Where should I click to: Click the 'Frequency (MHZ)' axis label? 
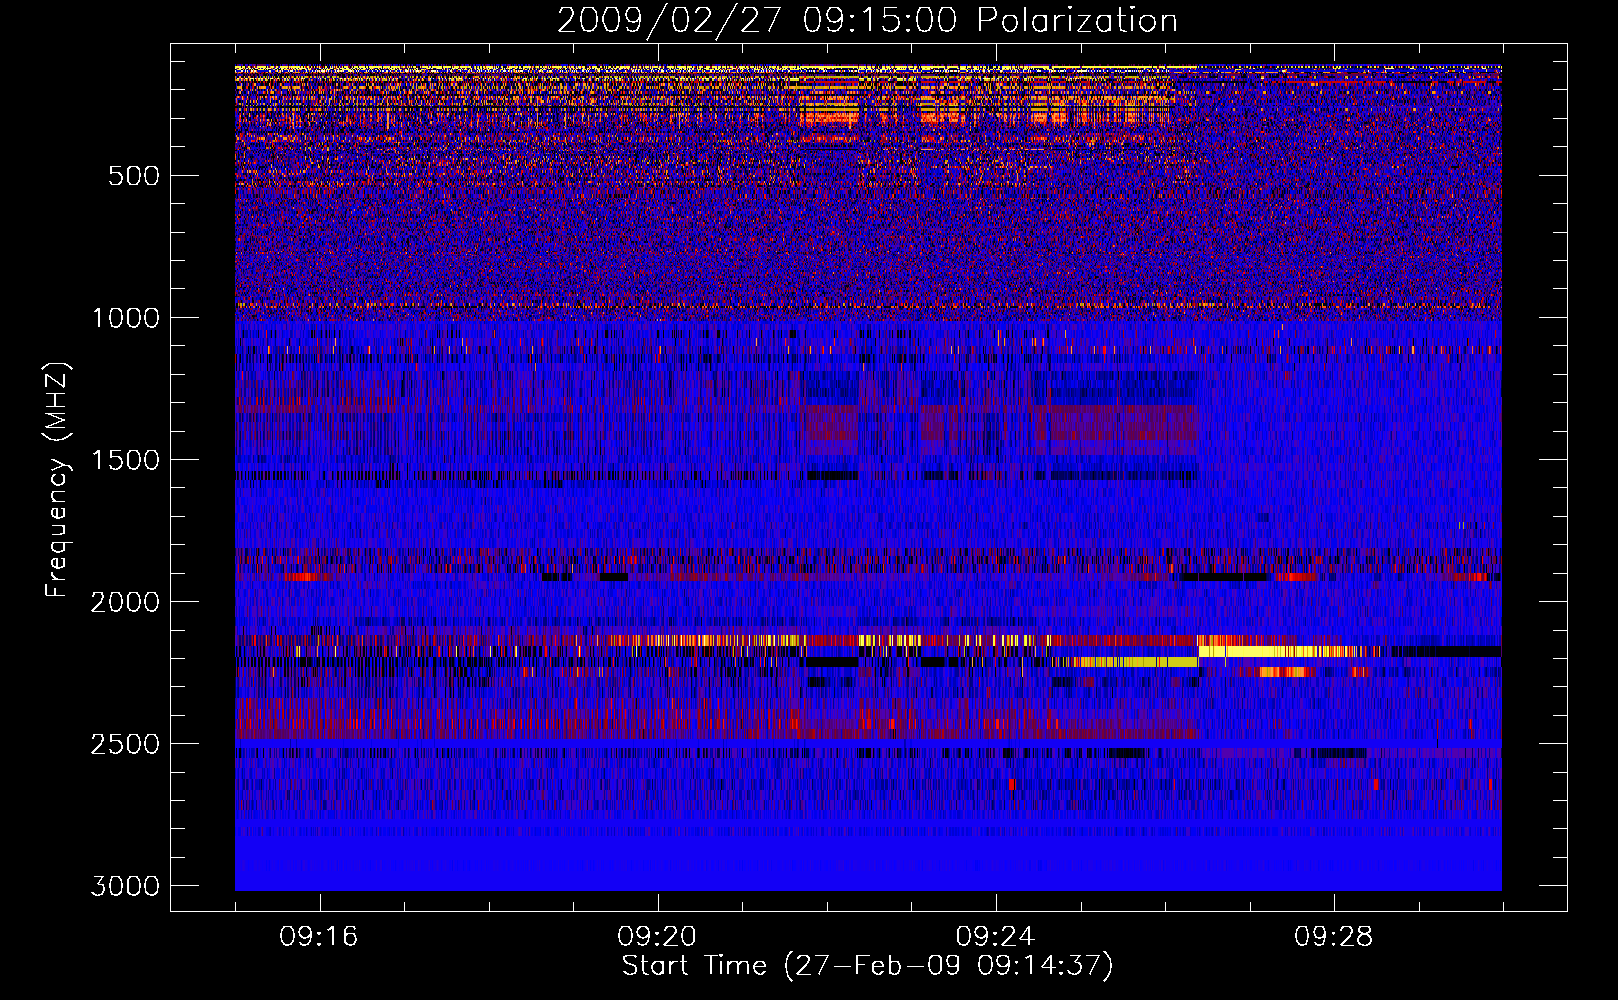tap(58, 480)
